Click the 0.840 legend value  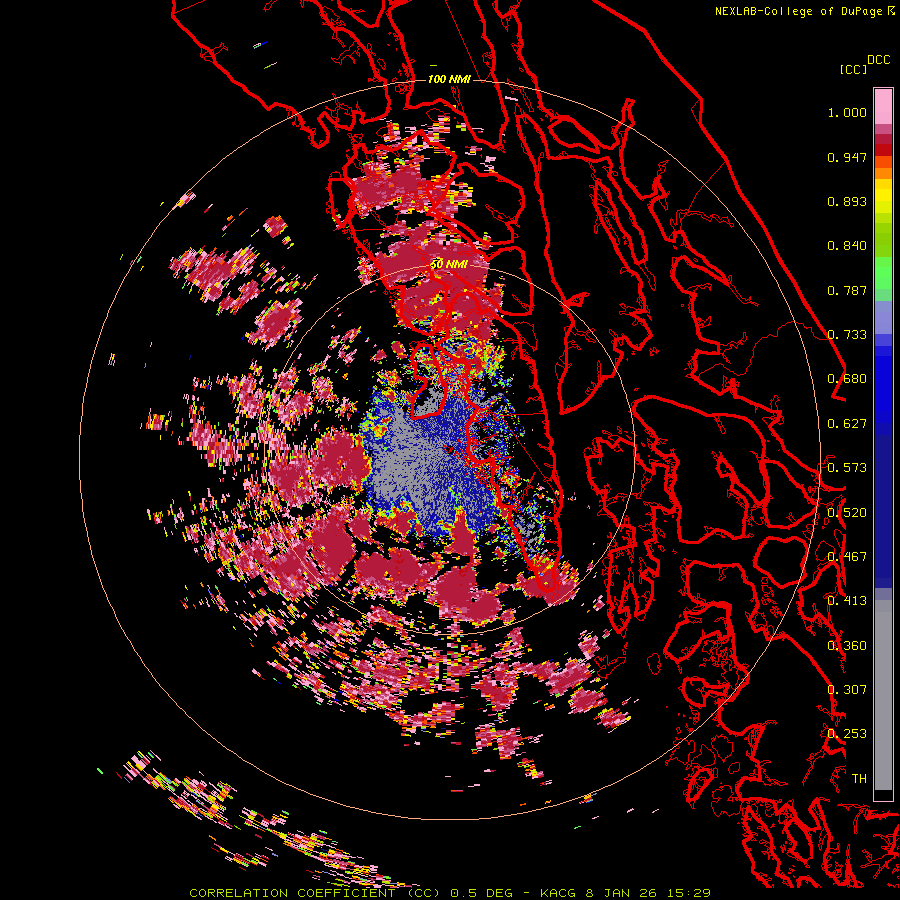pos(847,246)
